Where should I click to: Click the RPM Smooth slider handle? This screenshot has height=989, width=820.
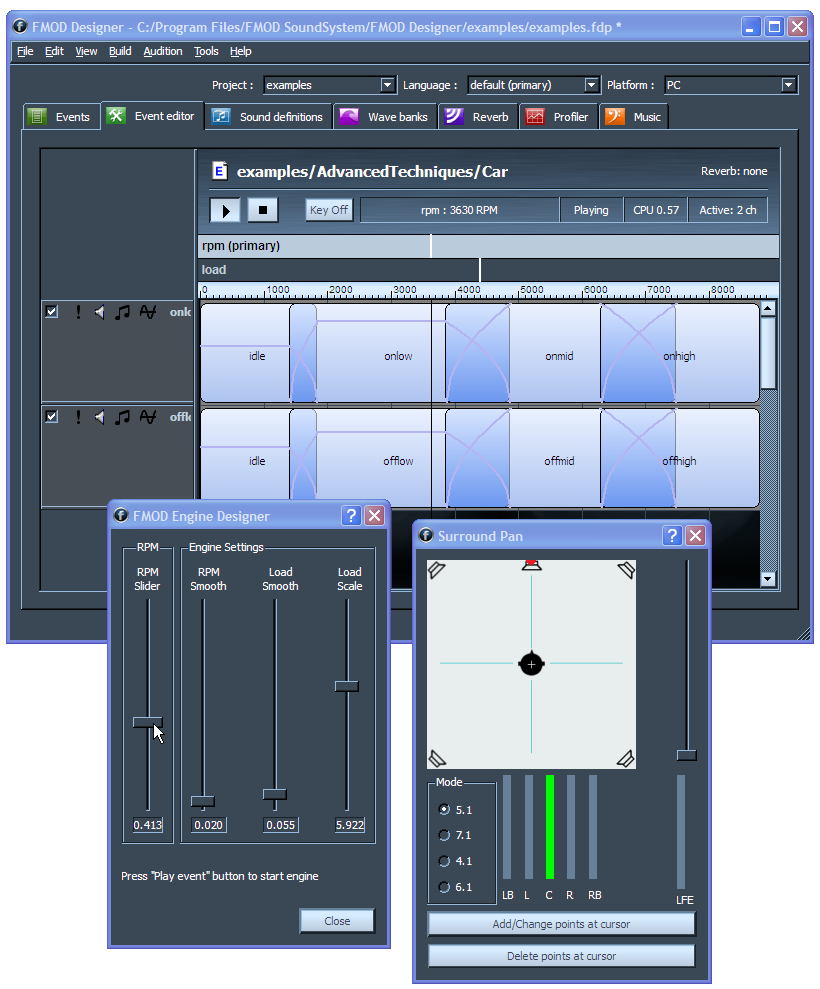coord(202,801)
